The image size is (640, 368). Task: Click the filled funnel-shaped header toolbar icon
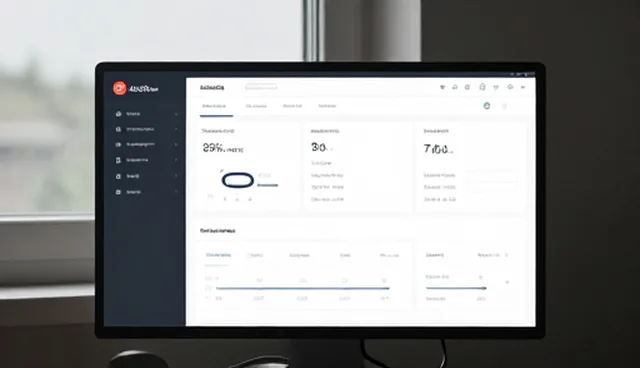pos(442,87)
